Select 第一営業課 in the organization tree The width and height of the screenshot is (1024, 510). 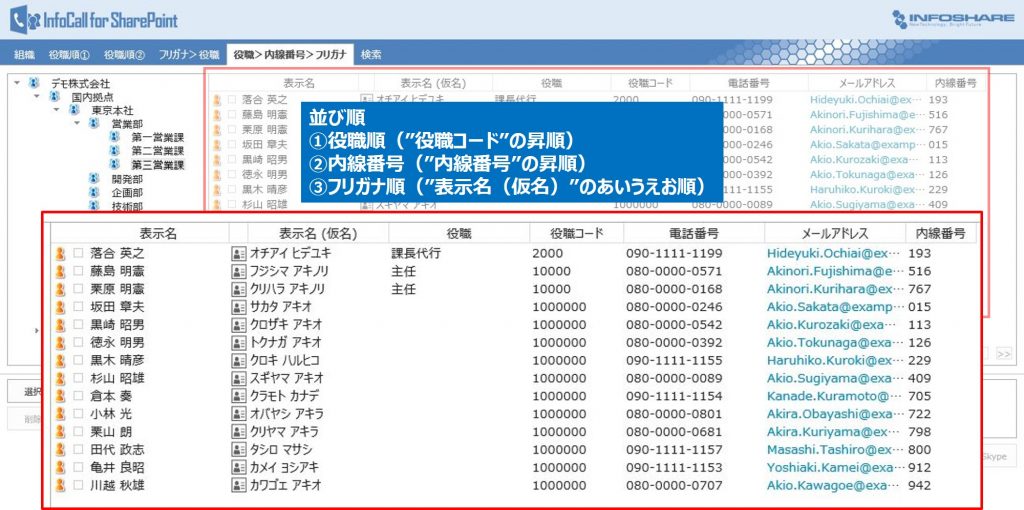[157, 138]
